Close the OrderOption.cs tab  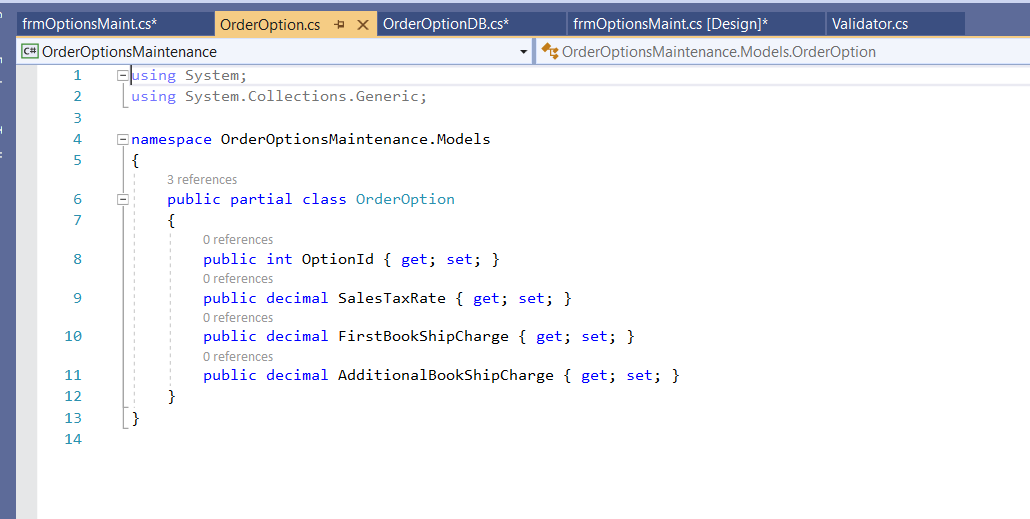click(x=363, y=25)
